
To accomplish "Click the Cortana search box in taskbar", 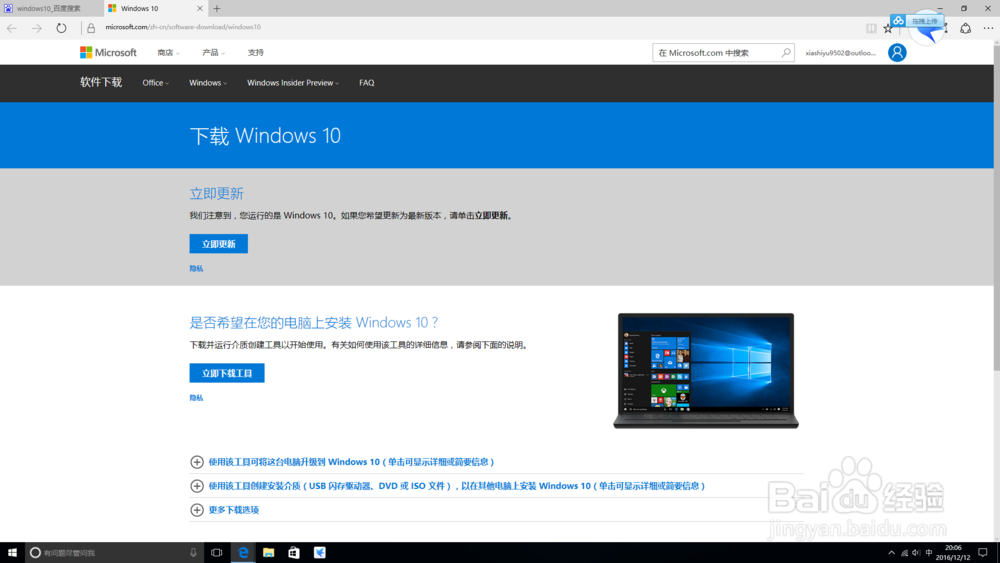I will point(113,552).
